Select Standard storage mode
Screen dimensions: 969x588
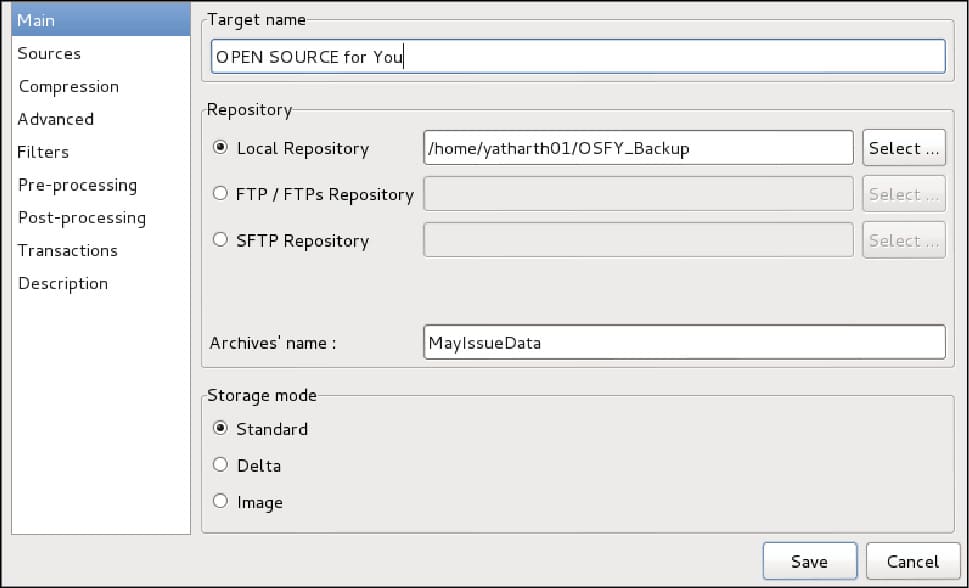tap(221, 429)
